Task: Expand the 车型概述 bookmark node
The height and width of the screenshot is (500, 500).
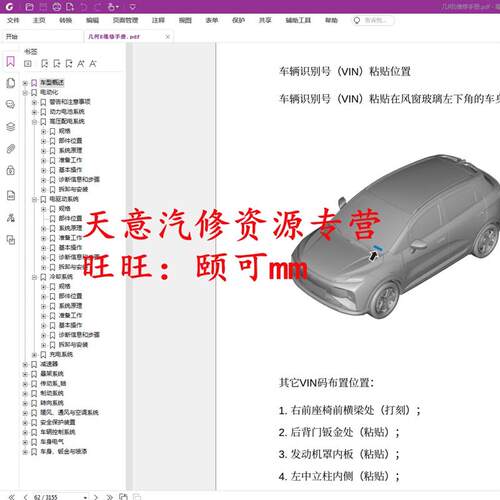Action: (x=25, y=83)
